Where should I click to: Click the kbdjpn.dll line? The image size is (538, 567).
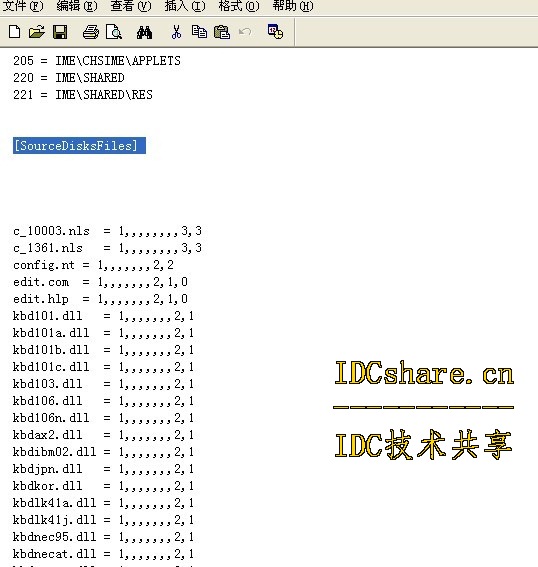103,469
